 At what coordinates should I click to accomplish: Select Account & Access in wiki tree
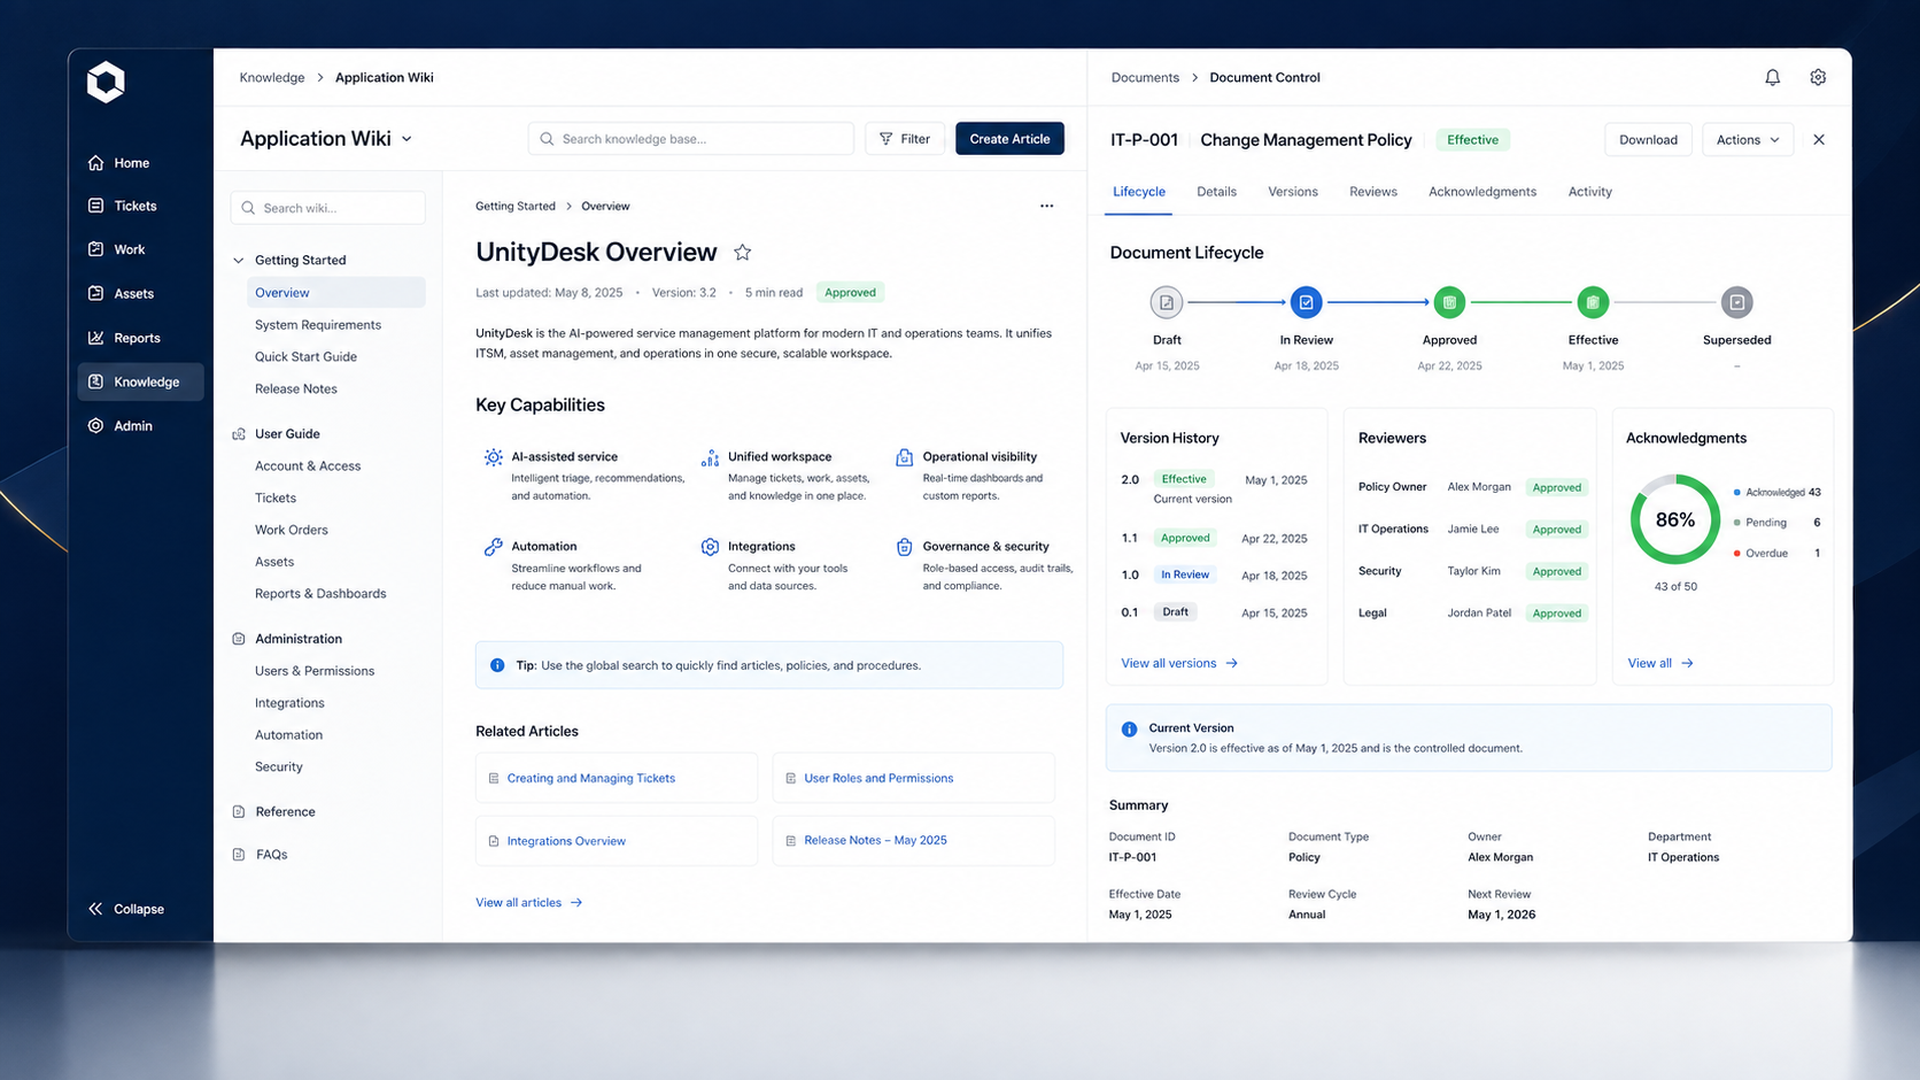pos(308,466)
